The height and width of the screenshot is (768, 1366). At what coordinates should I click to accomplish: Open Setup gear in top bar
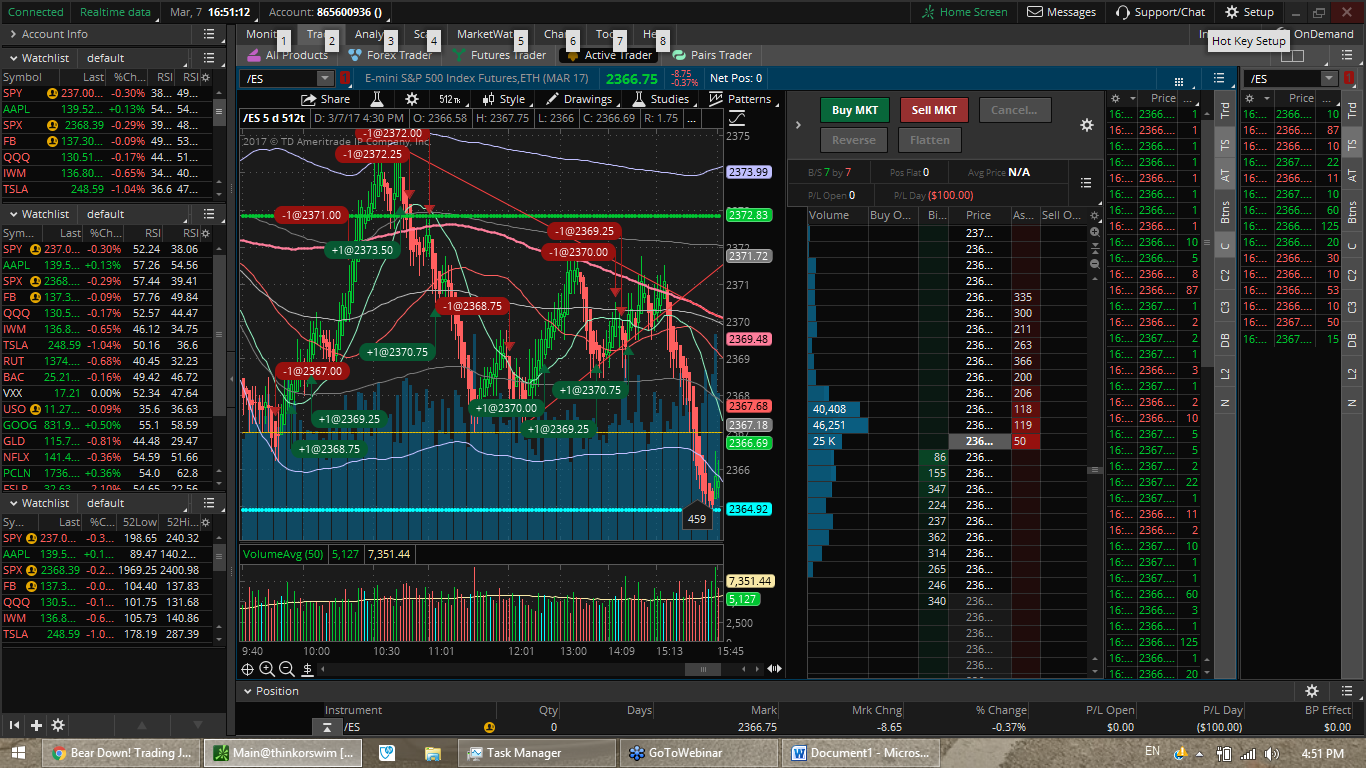coord(1249,12)
